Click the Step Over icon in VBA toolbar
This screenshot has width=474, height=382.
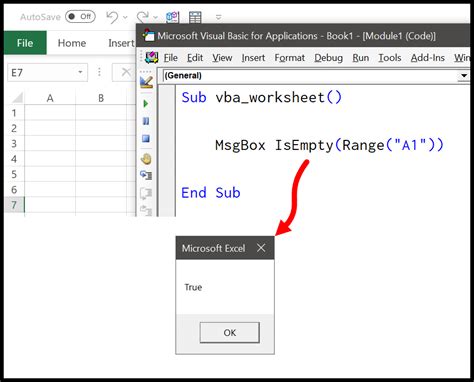click(146, 193)
